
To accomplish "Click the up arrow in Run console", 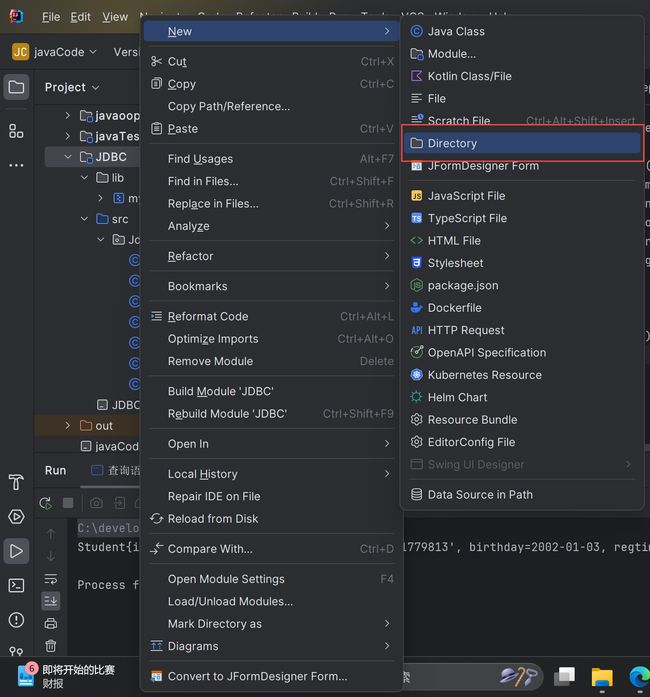I will [x=51, y=534].
